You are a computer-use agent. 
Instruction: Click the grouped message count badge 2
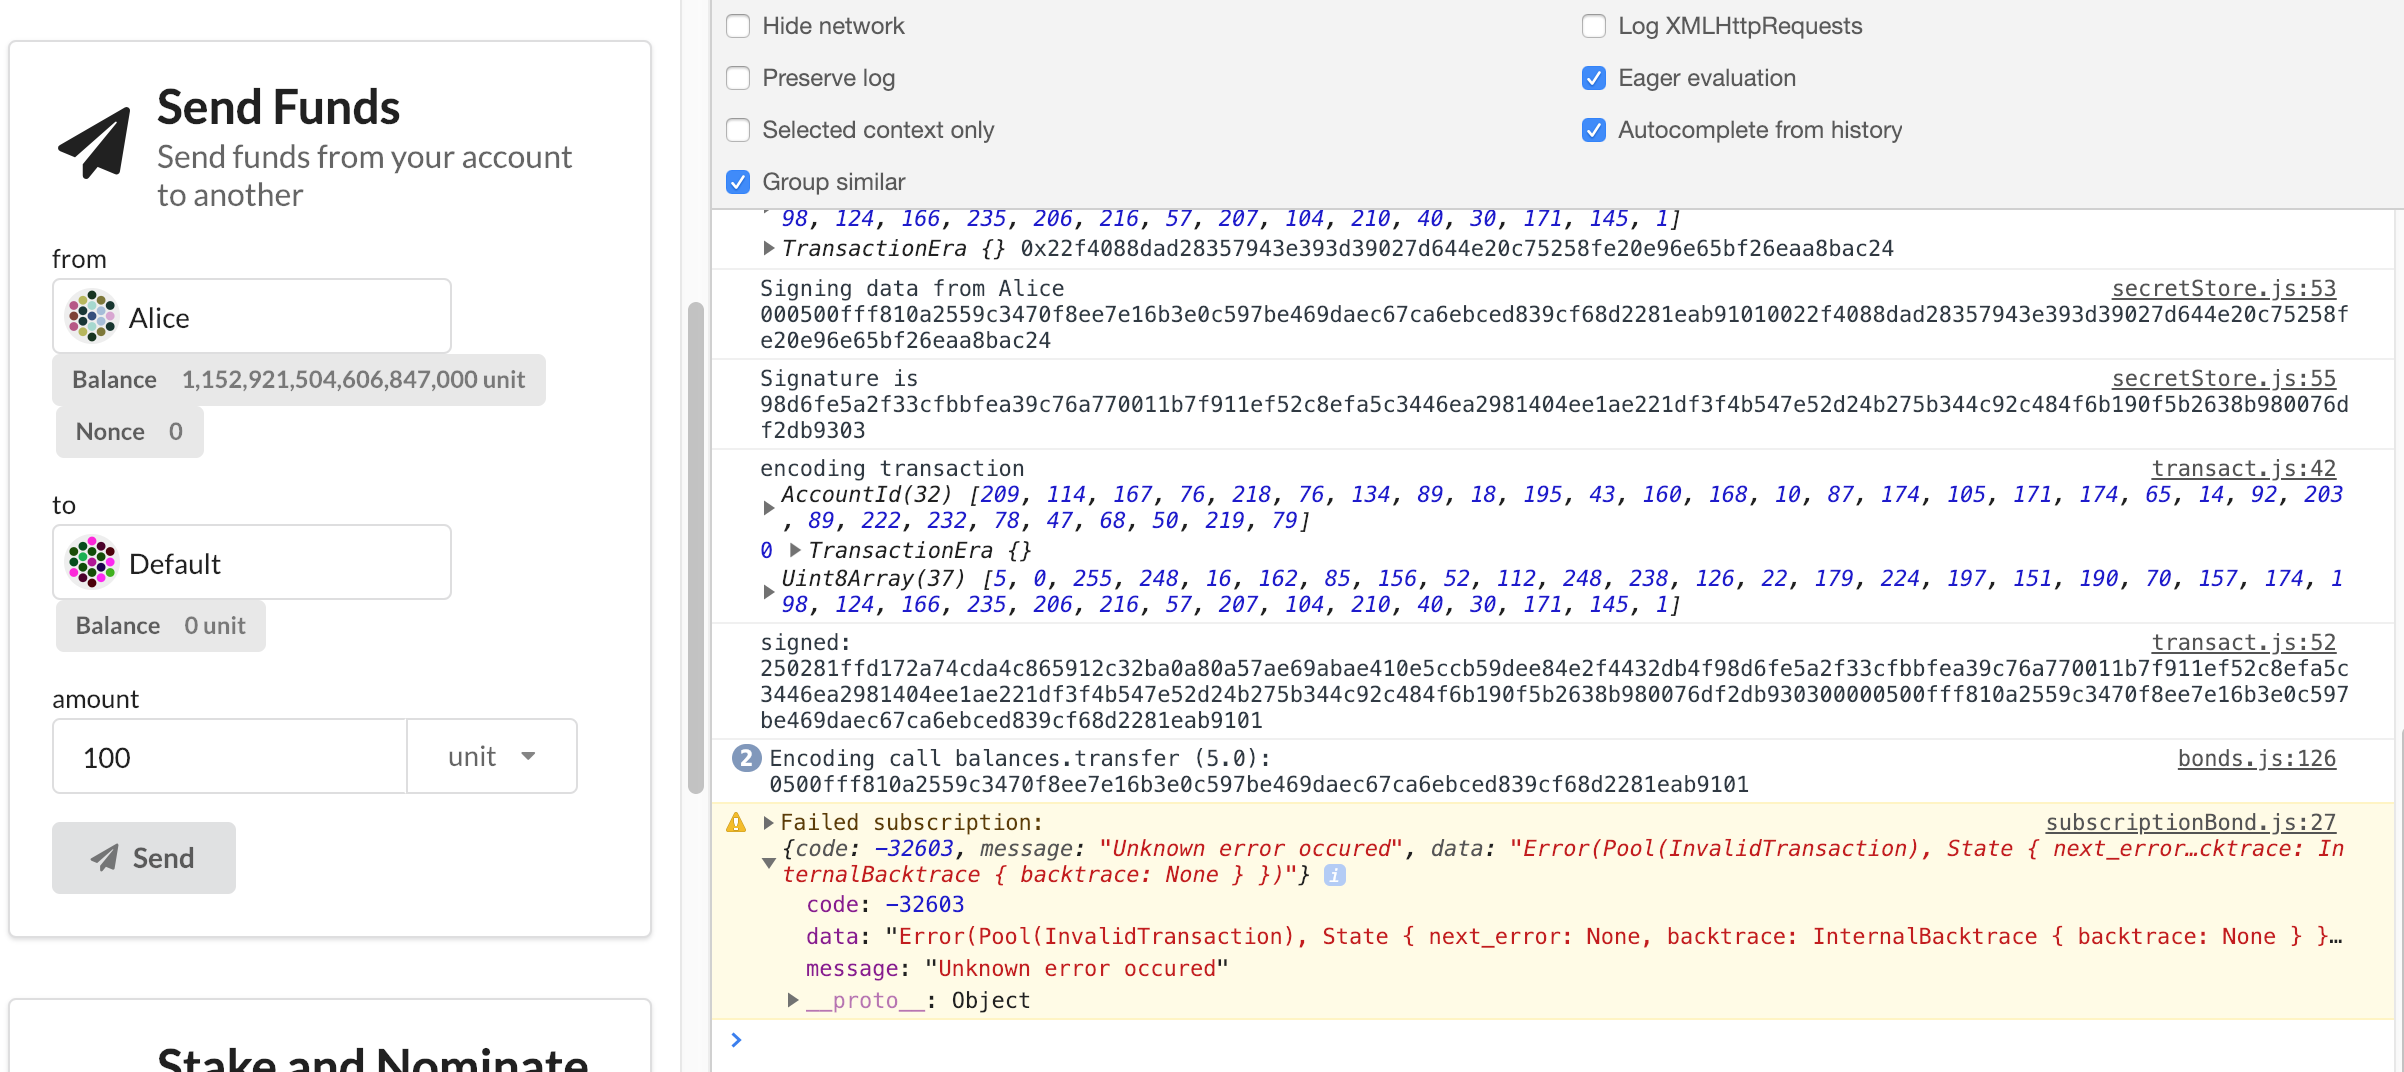[x=746, y=758]
